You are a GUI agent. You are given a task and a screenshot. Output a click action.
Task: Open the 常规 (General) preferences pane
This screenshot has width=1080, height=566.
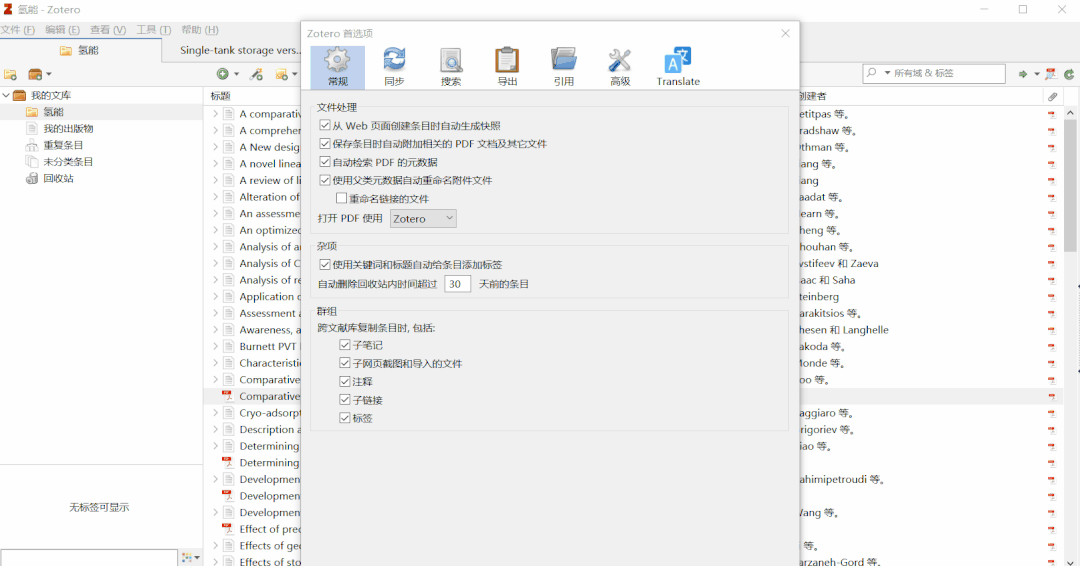338,67
